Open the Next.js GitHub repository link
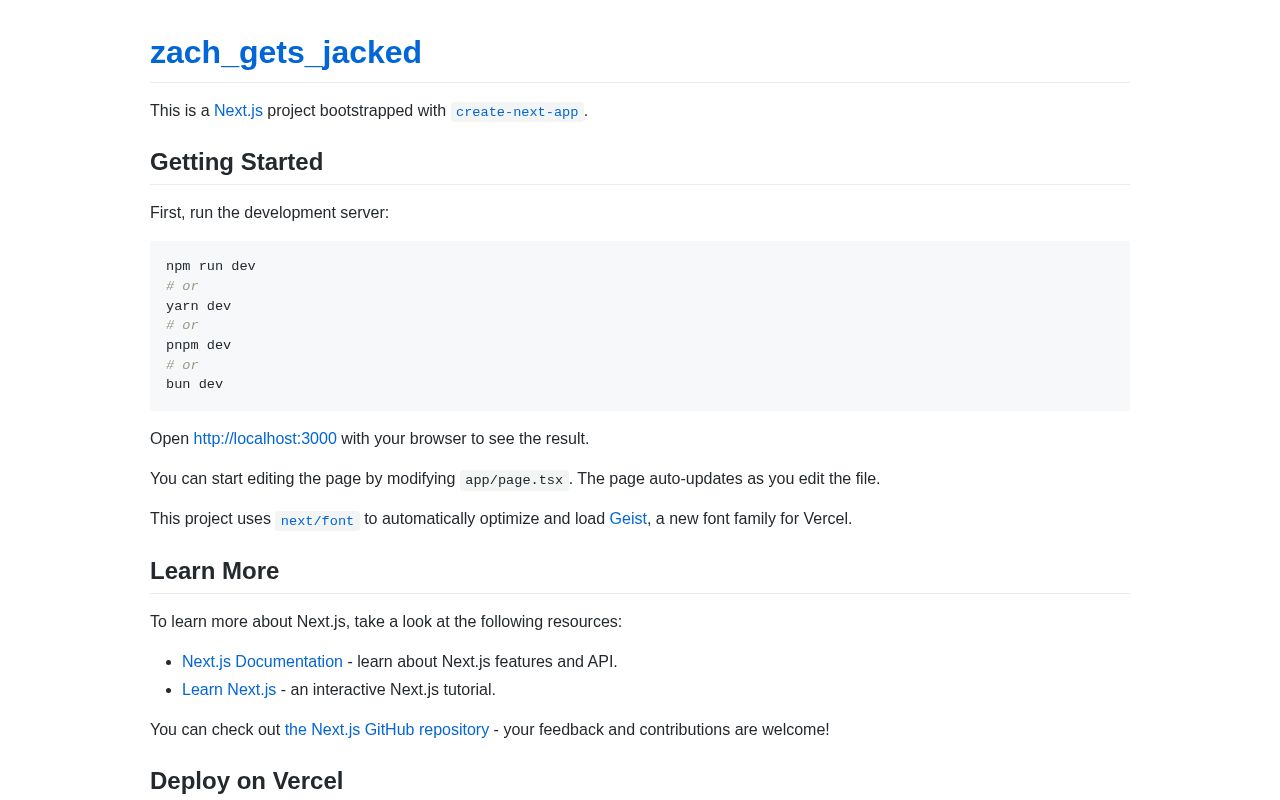Viewport: 1280px width, 800px height. coord(387,730)
